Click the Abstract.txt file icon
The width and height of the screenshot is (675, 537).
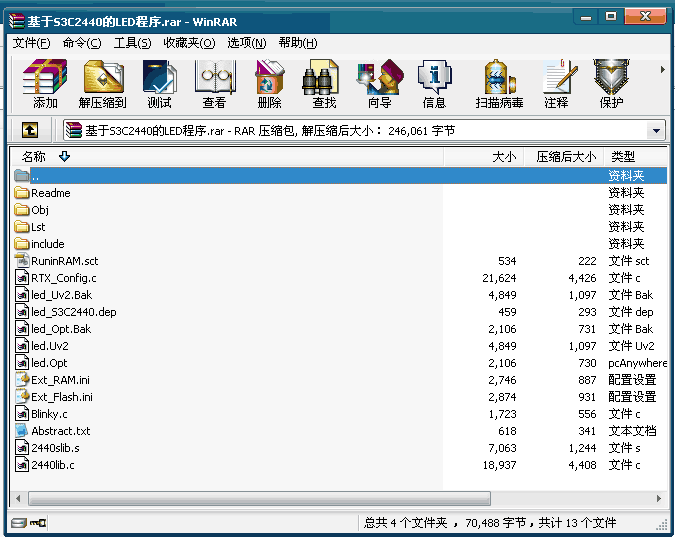coord(22,431)
